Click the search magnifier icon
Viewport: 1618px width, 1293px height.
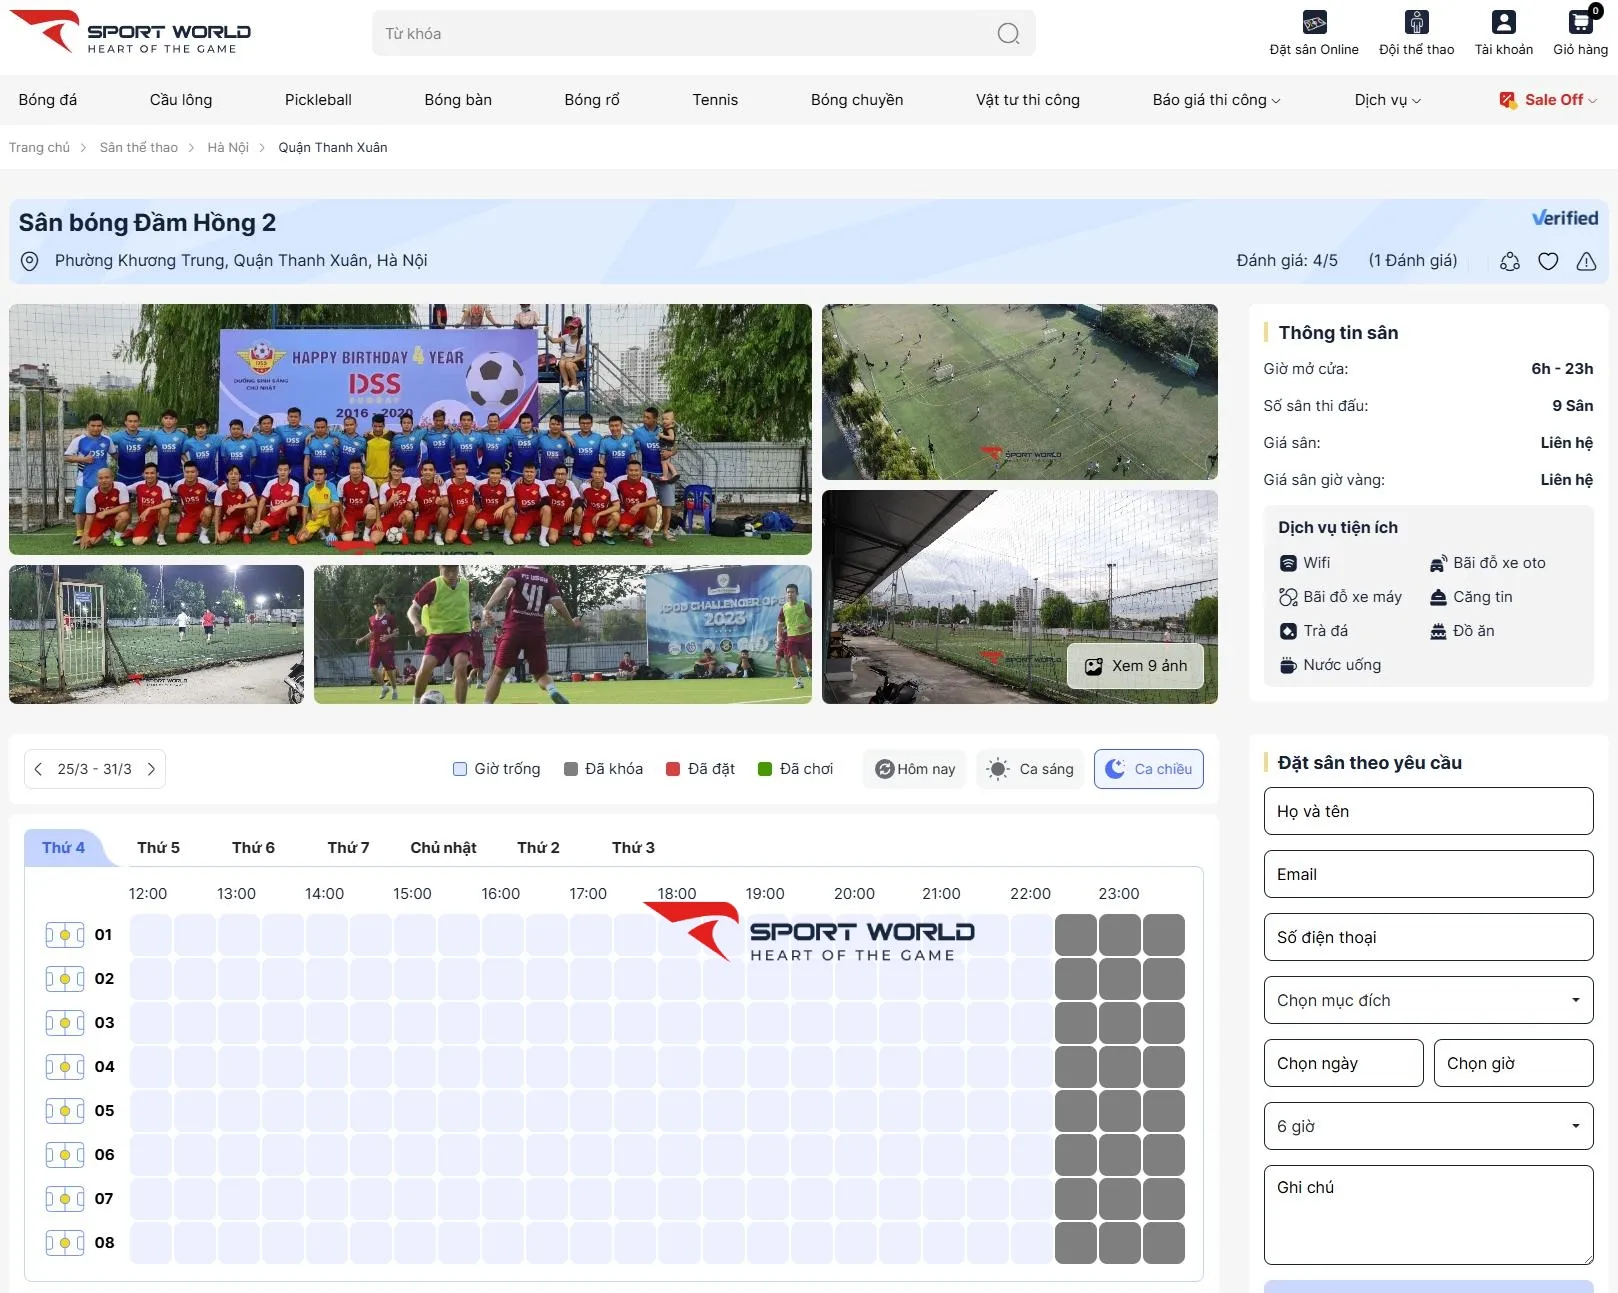click(x=1008, y=34)
